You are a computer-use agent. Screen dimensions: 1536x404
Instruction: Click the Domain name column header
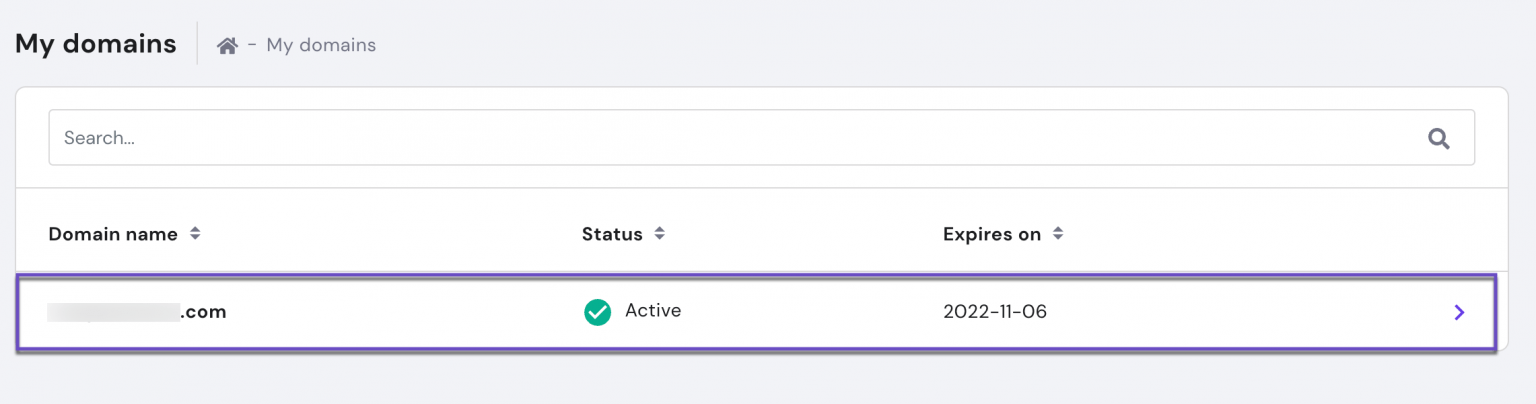113,234
